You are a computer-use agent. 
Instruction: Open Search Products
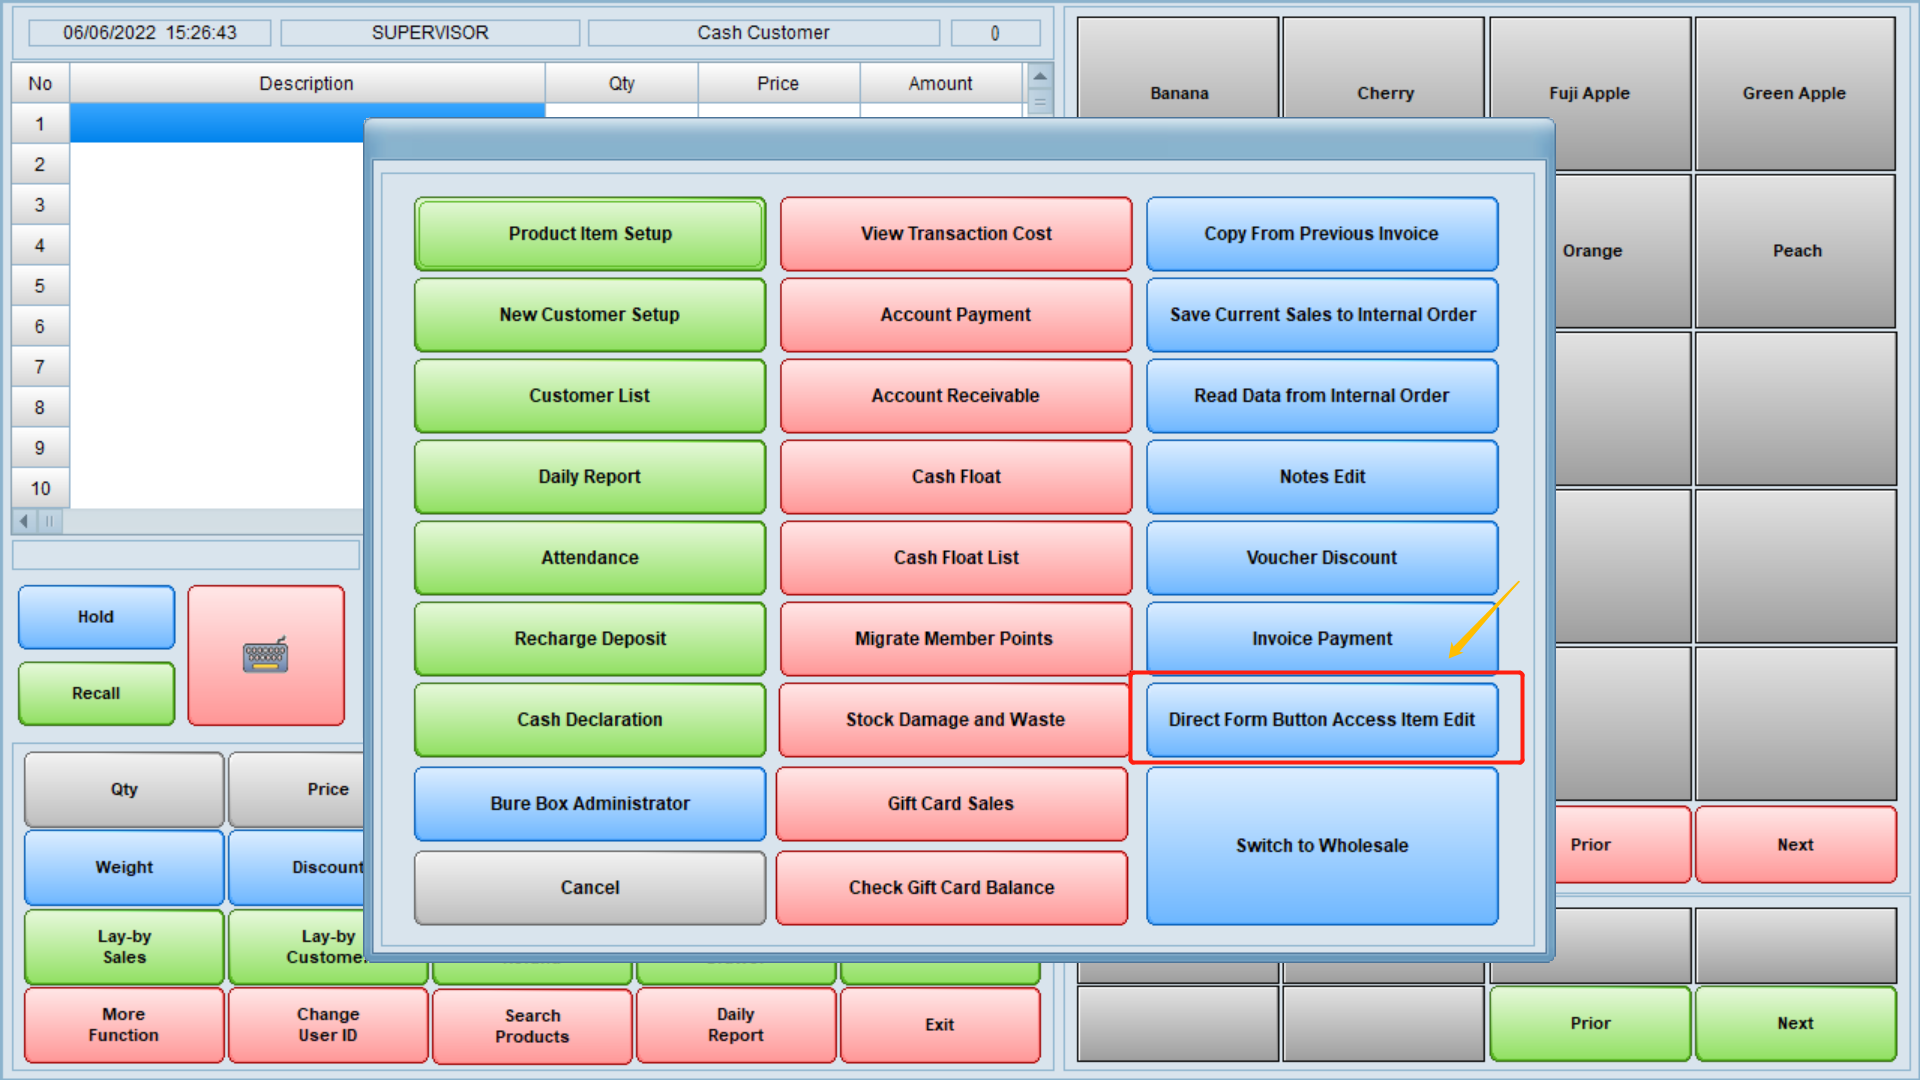click(531, 1024)
